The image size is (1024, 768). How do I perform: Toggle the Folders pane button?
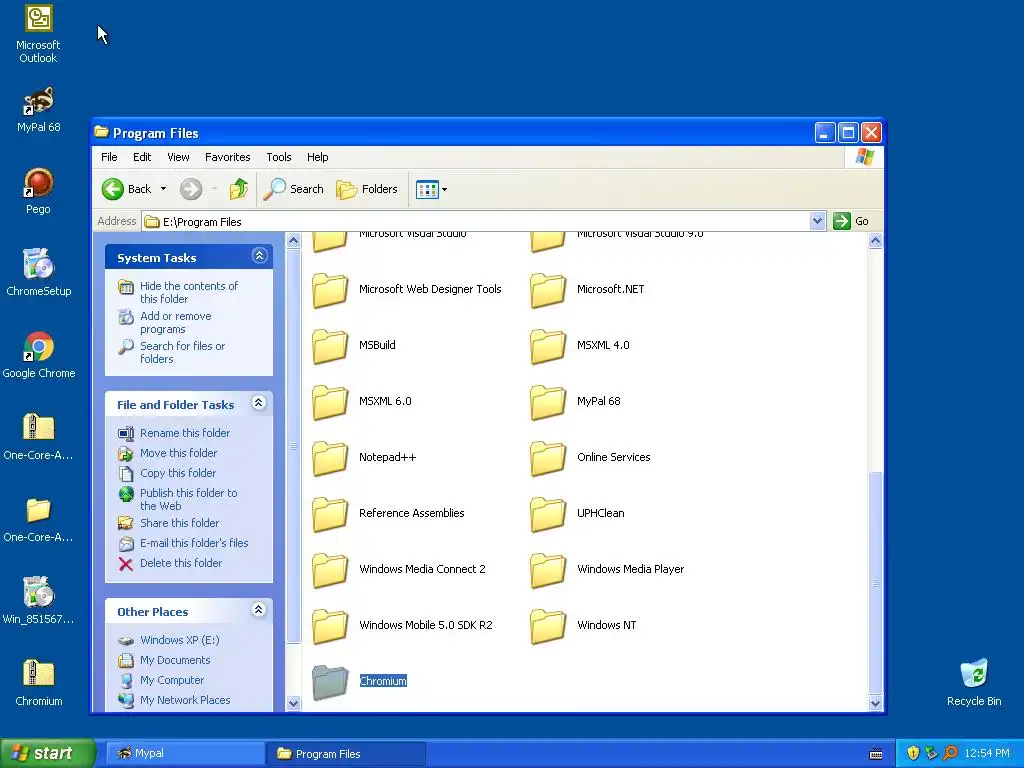pyautogui.click(x=367, y=189)
